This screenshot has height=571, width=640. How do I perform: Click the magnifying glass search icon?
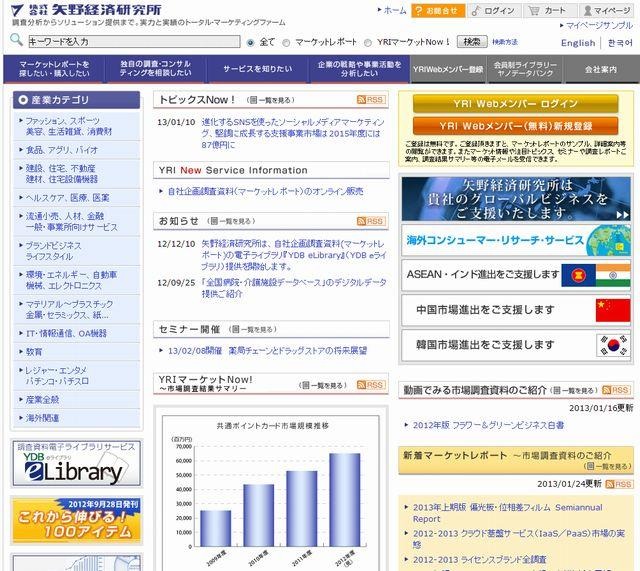point(16,40)
